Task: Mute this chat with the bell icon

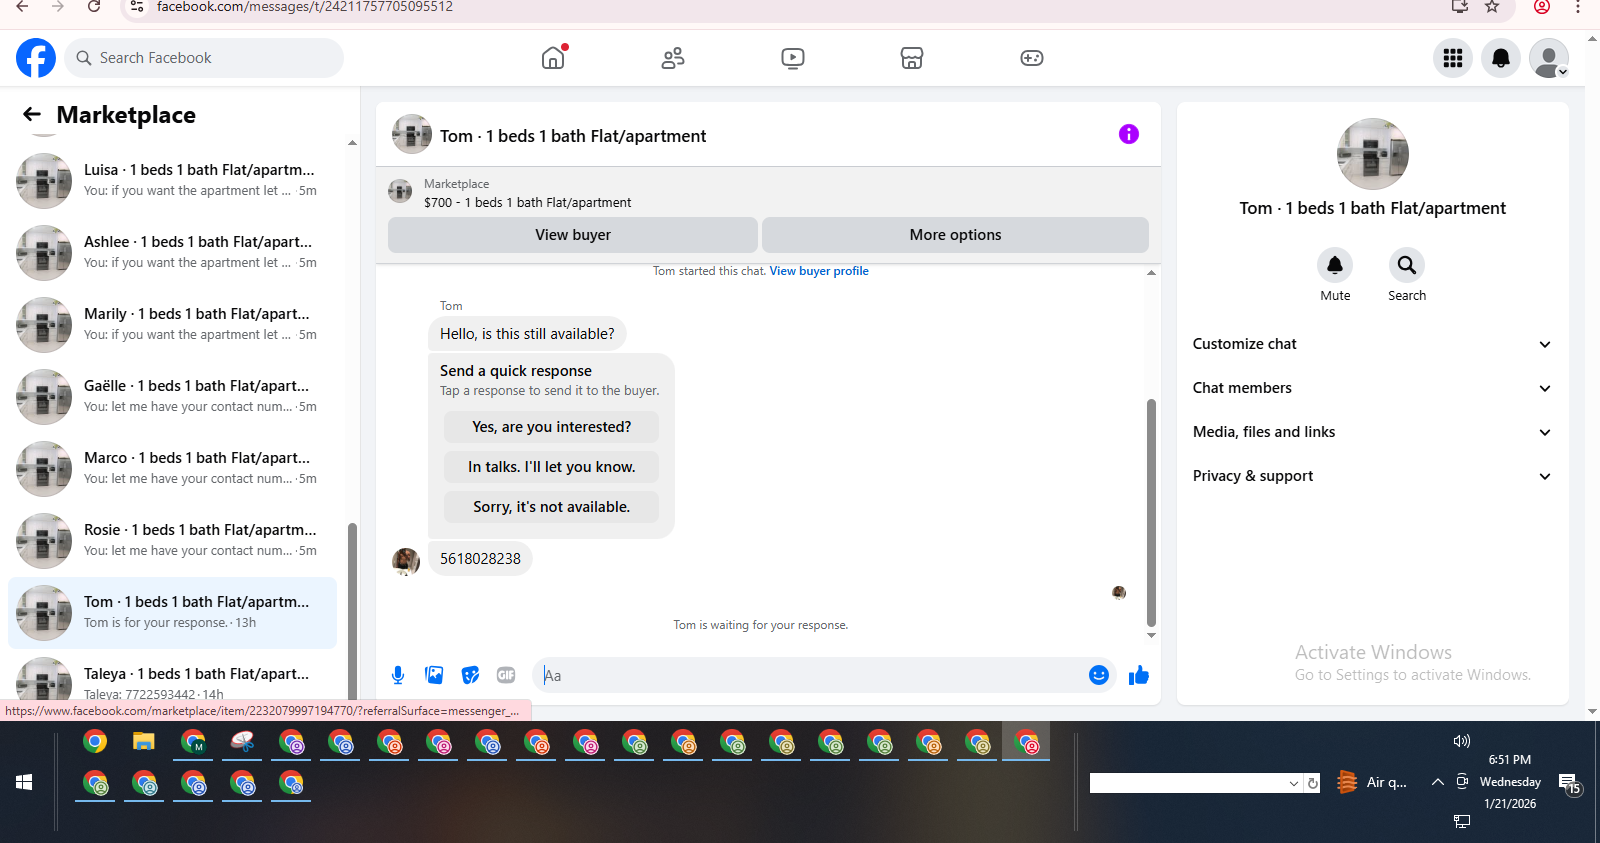Action: (1335, 265)
